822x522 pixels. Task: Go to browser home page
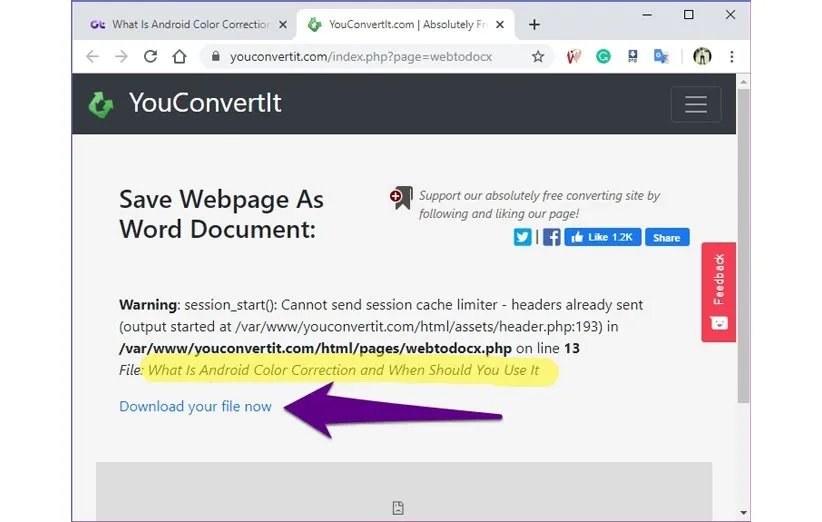click(x=182, y=57)
